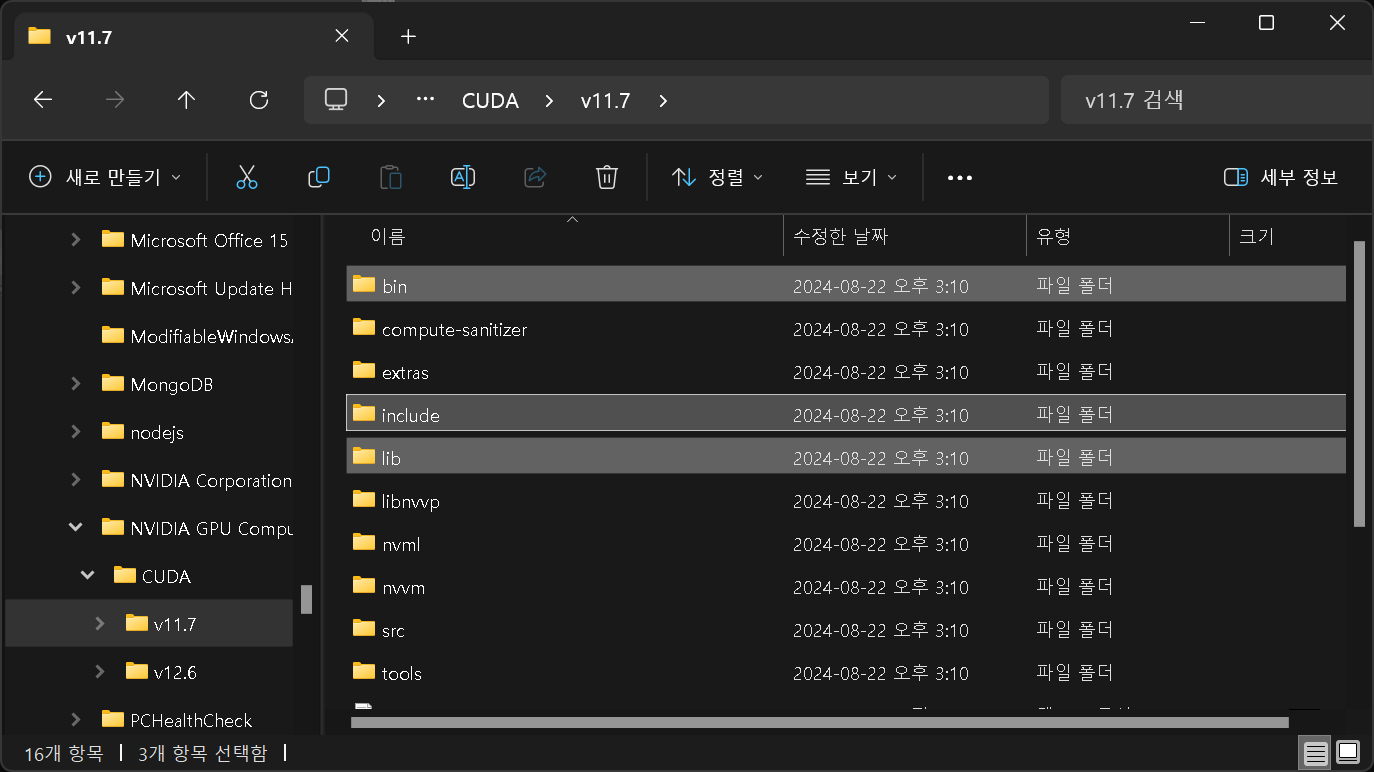Click CUDA in the breadcrumb path

click(490, 100)
